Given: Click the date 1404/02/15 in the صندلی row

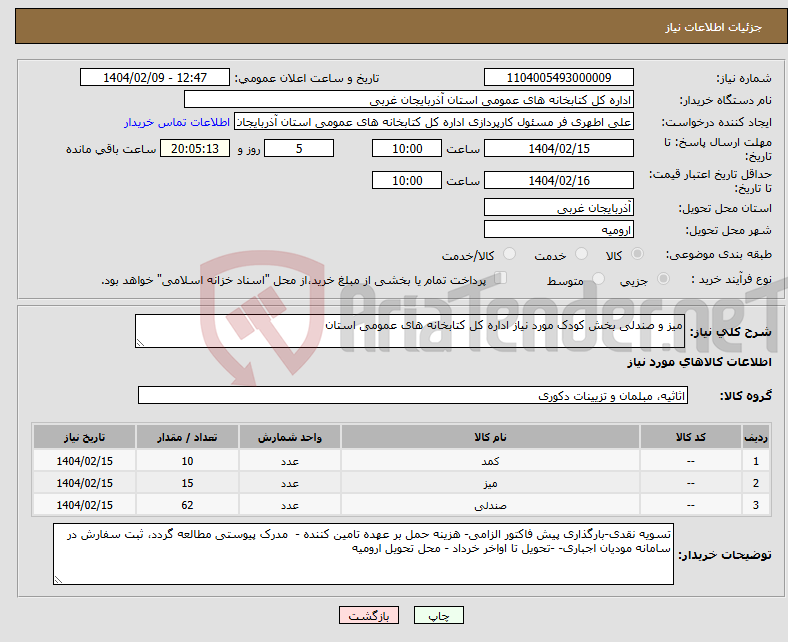Looking at the screenshot, I should [x=84, y=505].
